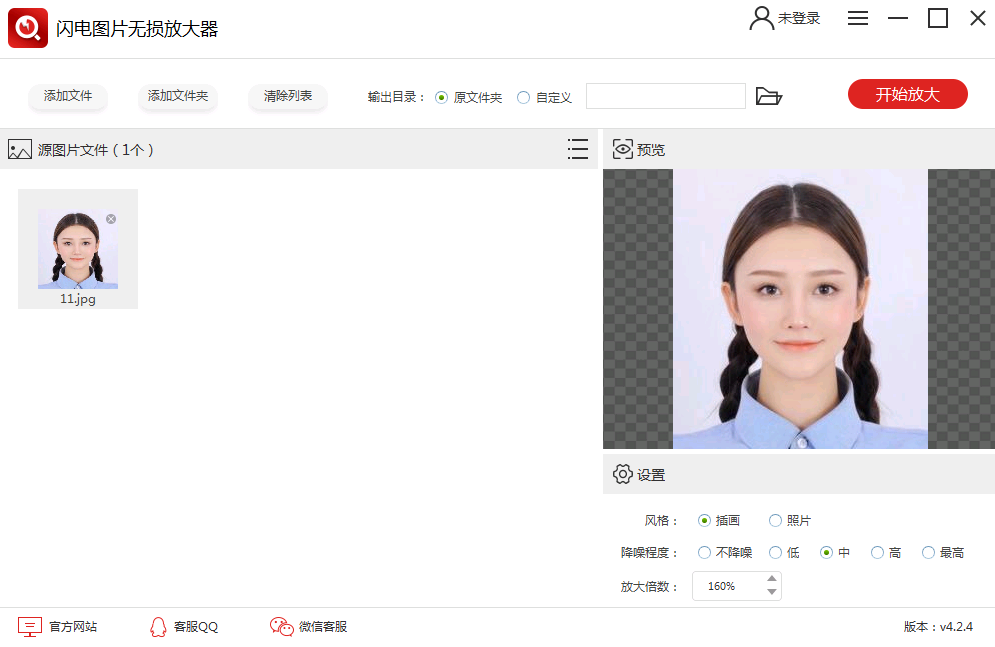The width and height of the screenshot is (995, 647).
Task: Click the 源图片文件（1个）header text
Action: point(96,150)
